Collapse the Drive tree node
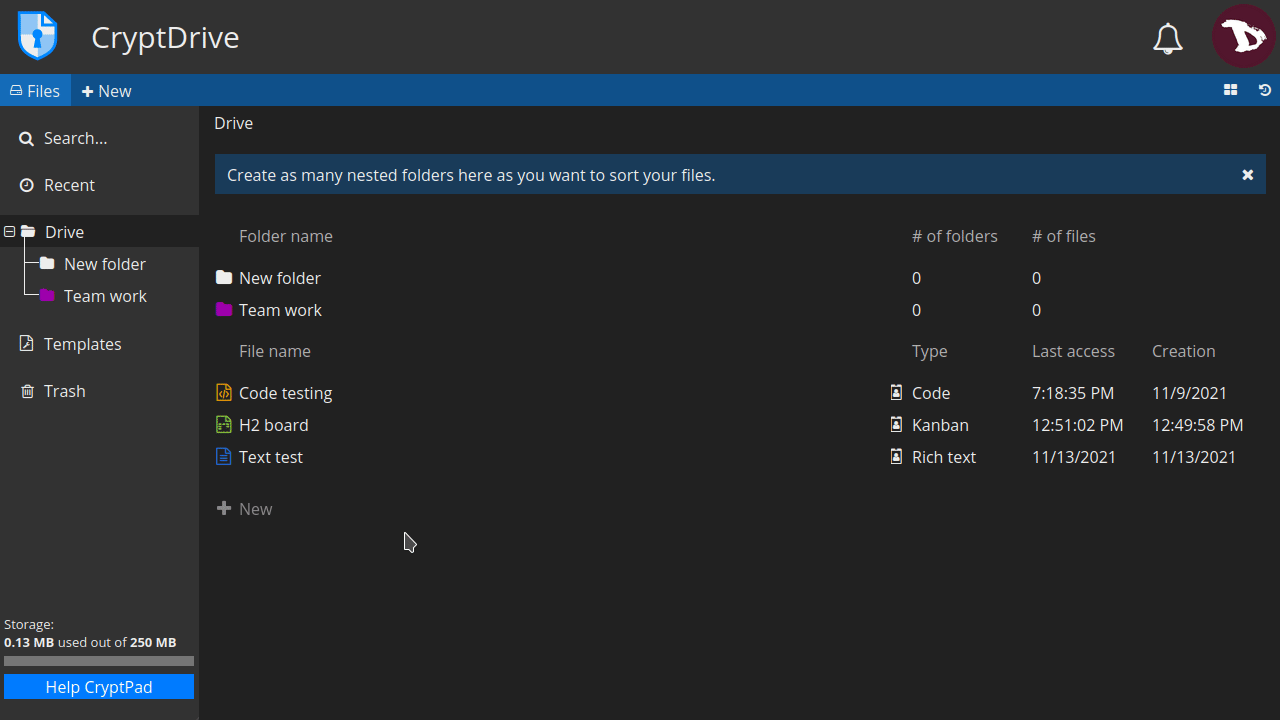This screenshot has height=720, width=1280. click(x=10, y=232)
